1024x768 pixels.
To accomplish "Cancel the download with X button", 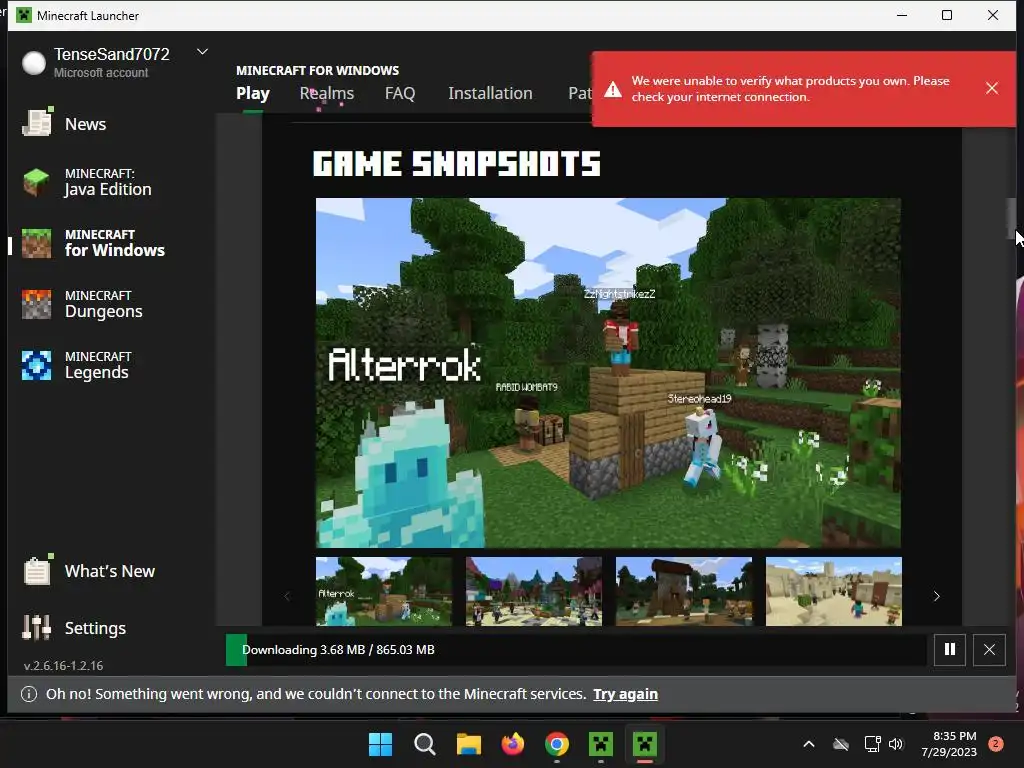I will click(x=989, y=649).
